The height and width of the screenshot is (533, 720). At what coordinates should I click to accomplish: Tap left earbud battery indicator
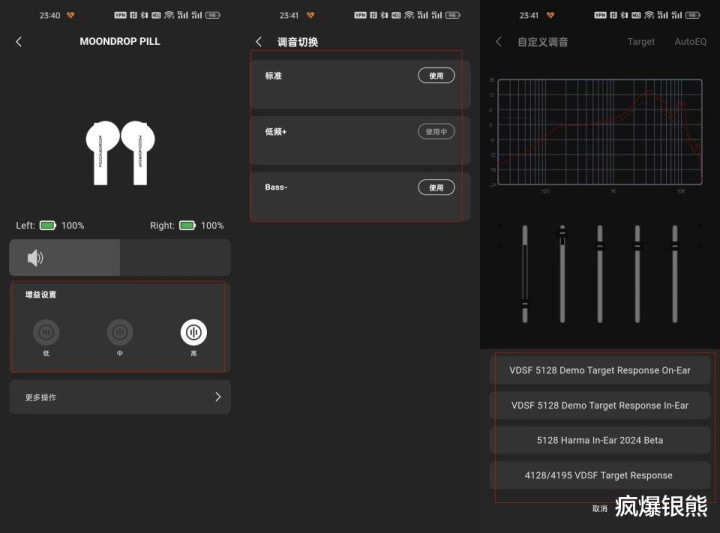48,225
